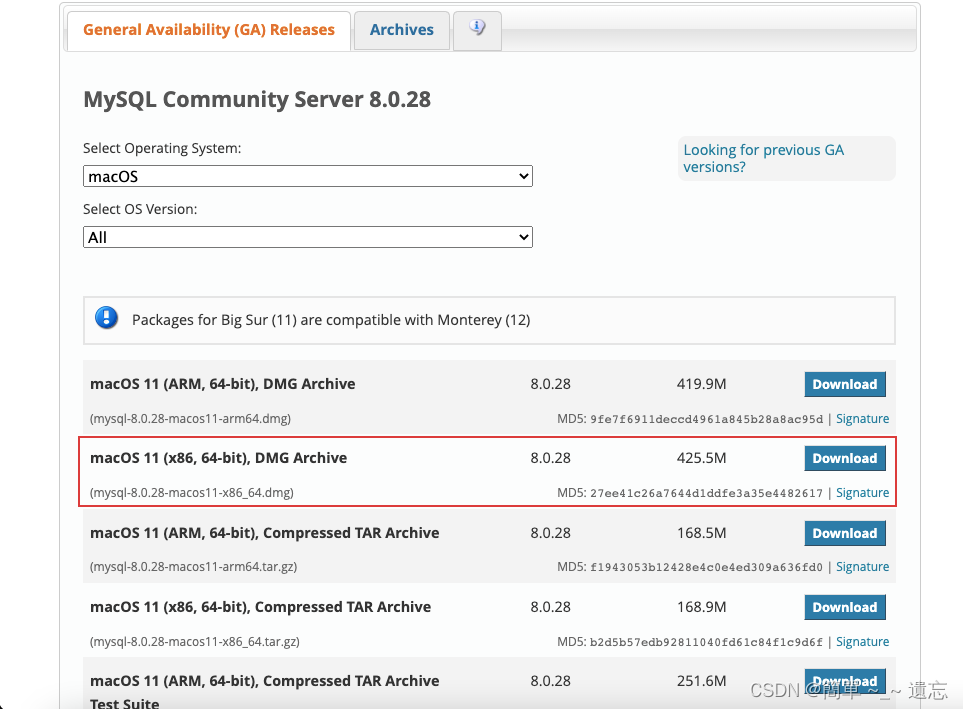Screen dimensions: 963x709
Task: Open Signature link for x86_64.dmg package
Action: click(x=862, y=493)
